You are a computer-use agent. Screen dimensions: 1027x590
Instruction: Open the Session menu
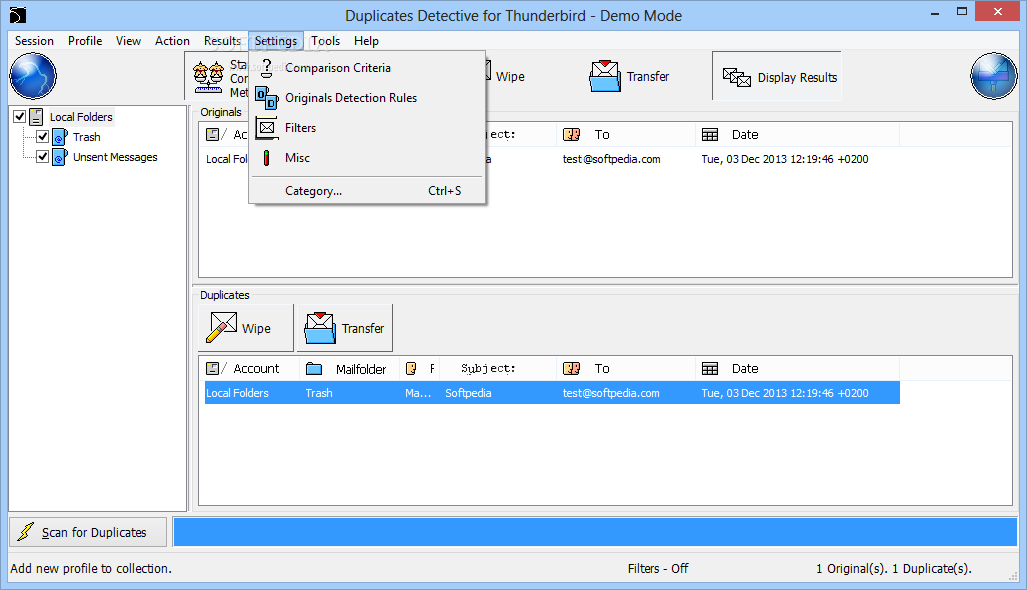click(34, 41)
